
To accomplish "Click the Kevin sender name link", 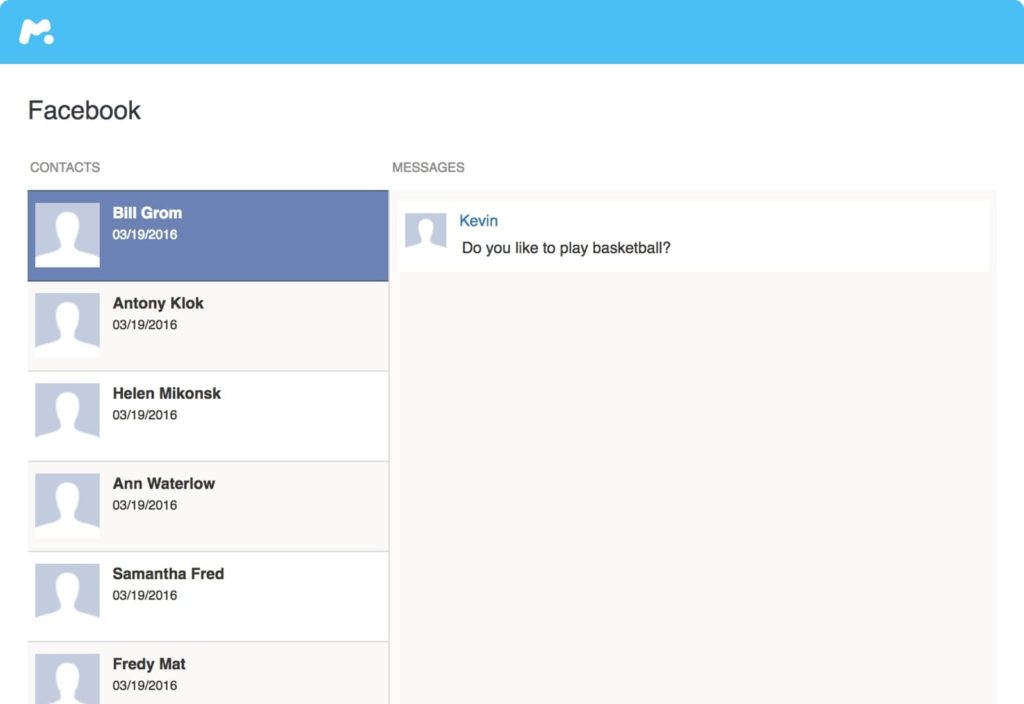I will 478,221.
